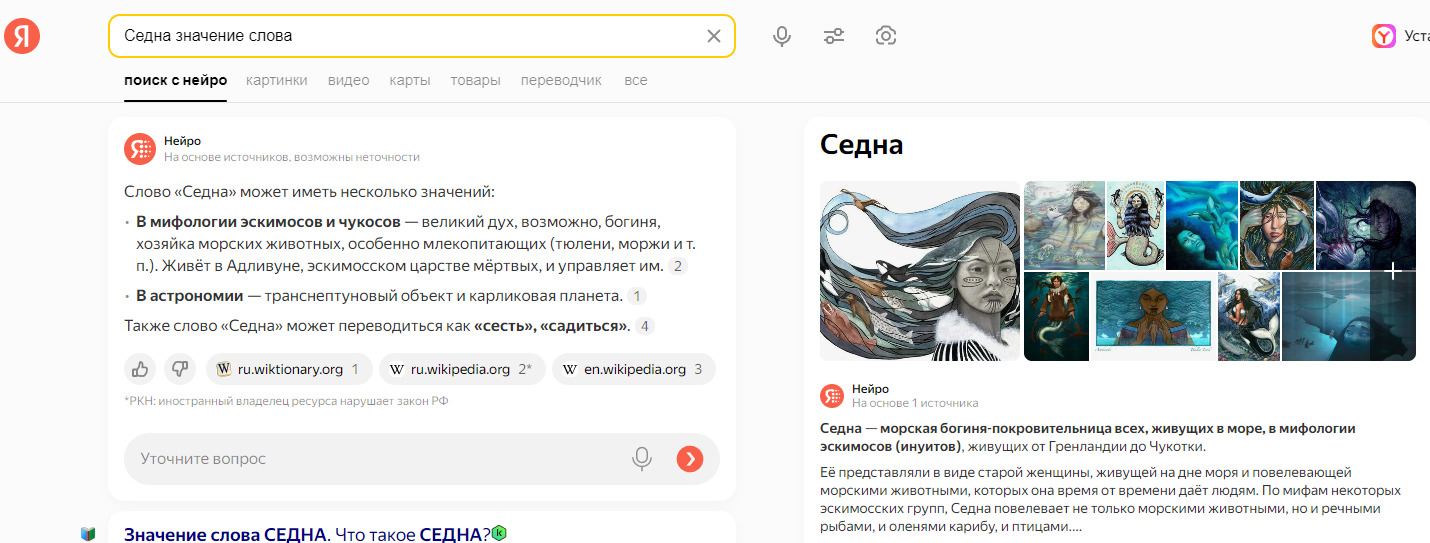Open search settings sliders icon
Screen dimensions: 1430x543
834,36
